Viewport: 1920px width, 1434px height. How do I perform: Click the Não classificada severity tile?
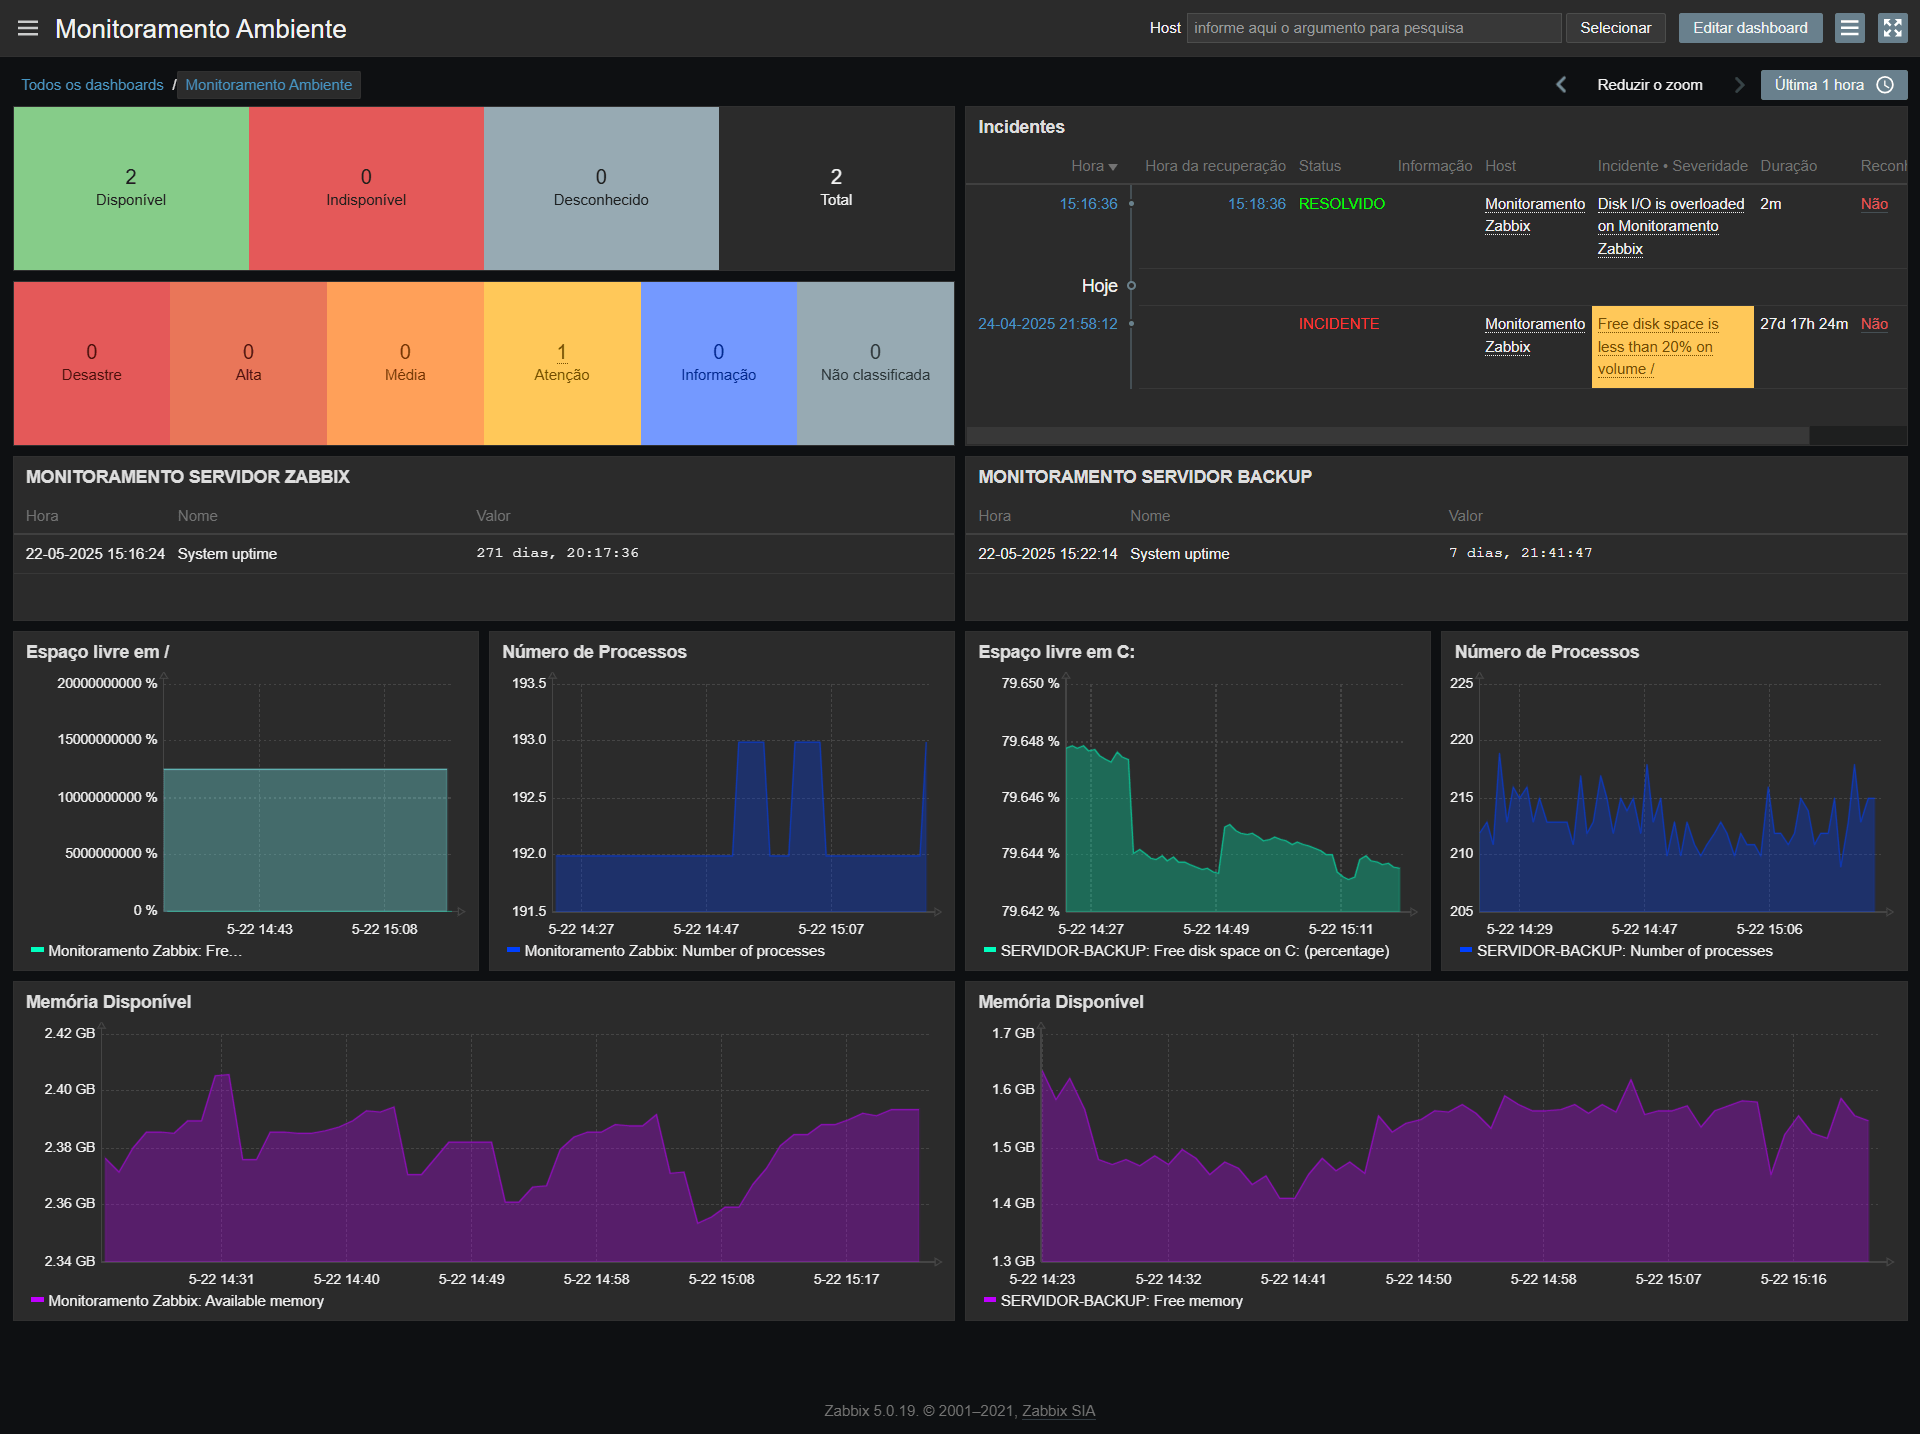pyautogui.click(x=875, y=363)
